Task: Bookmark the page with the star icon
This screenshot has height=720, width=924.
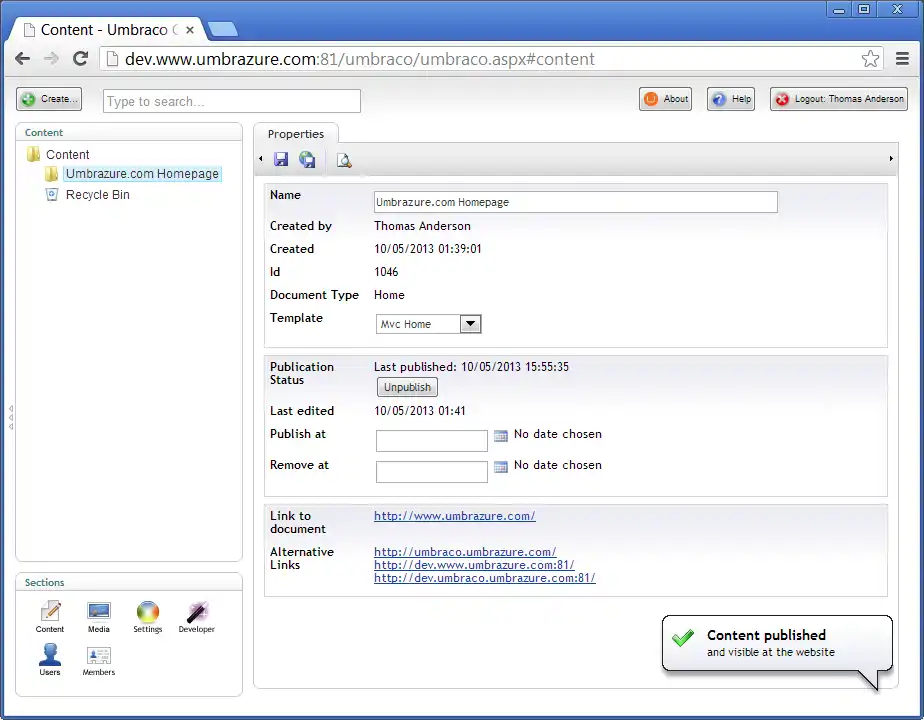Action: click(x=870, y=58)
